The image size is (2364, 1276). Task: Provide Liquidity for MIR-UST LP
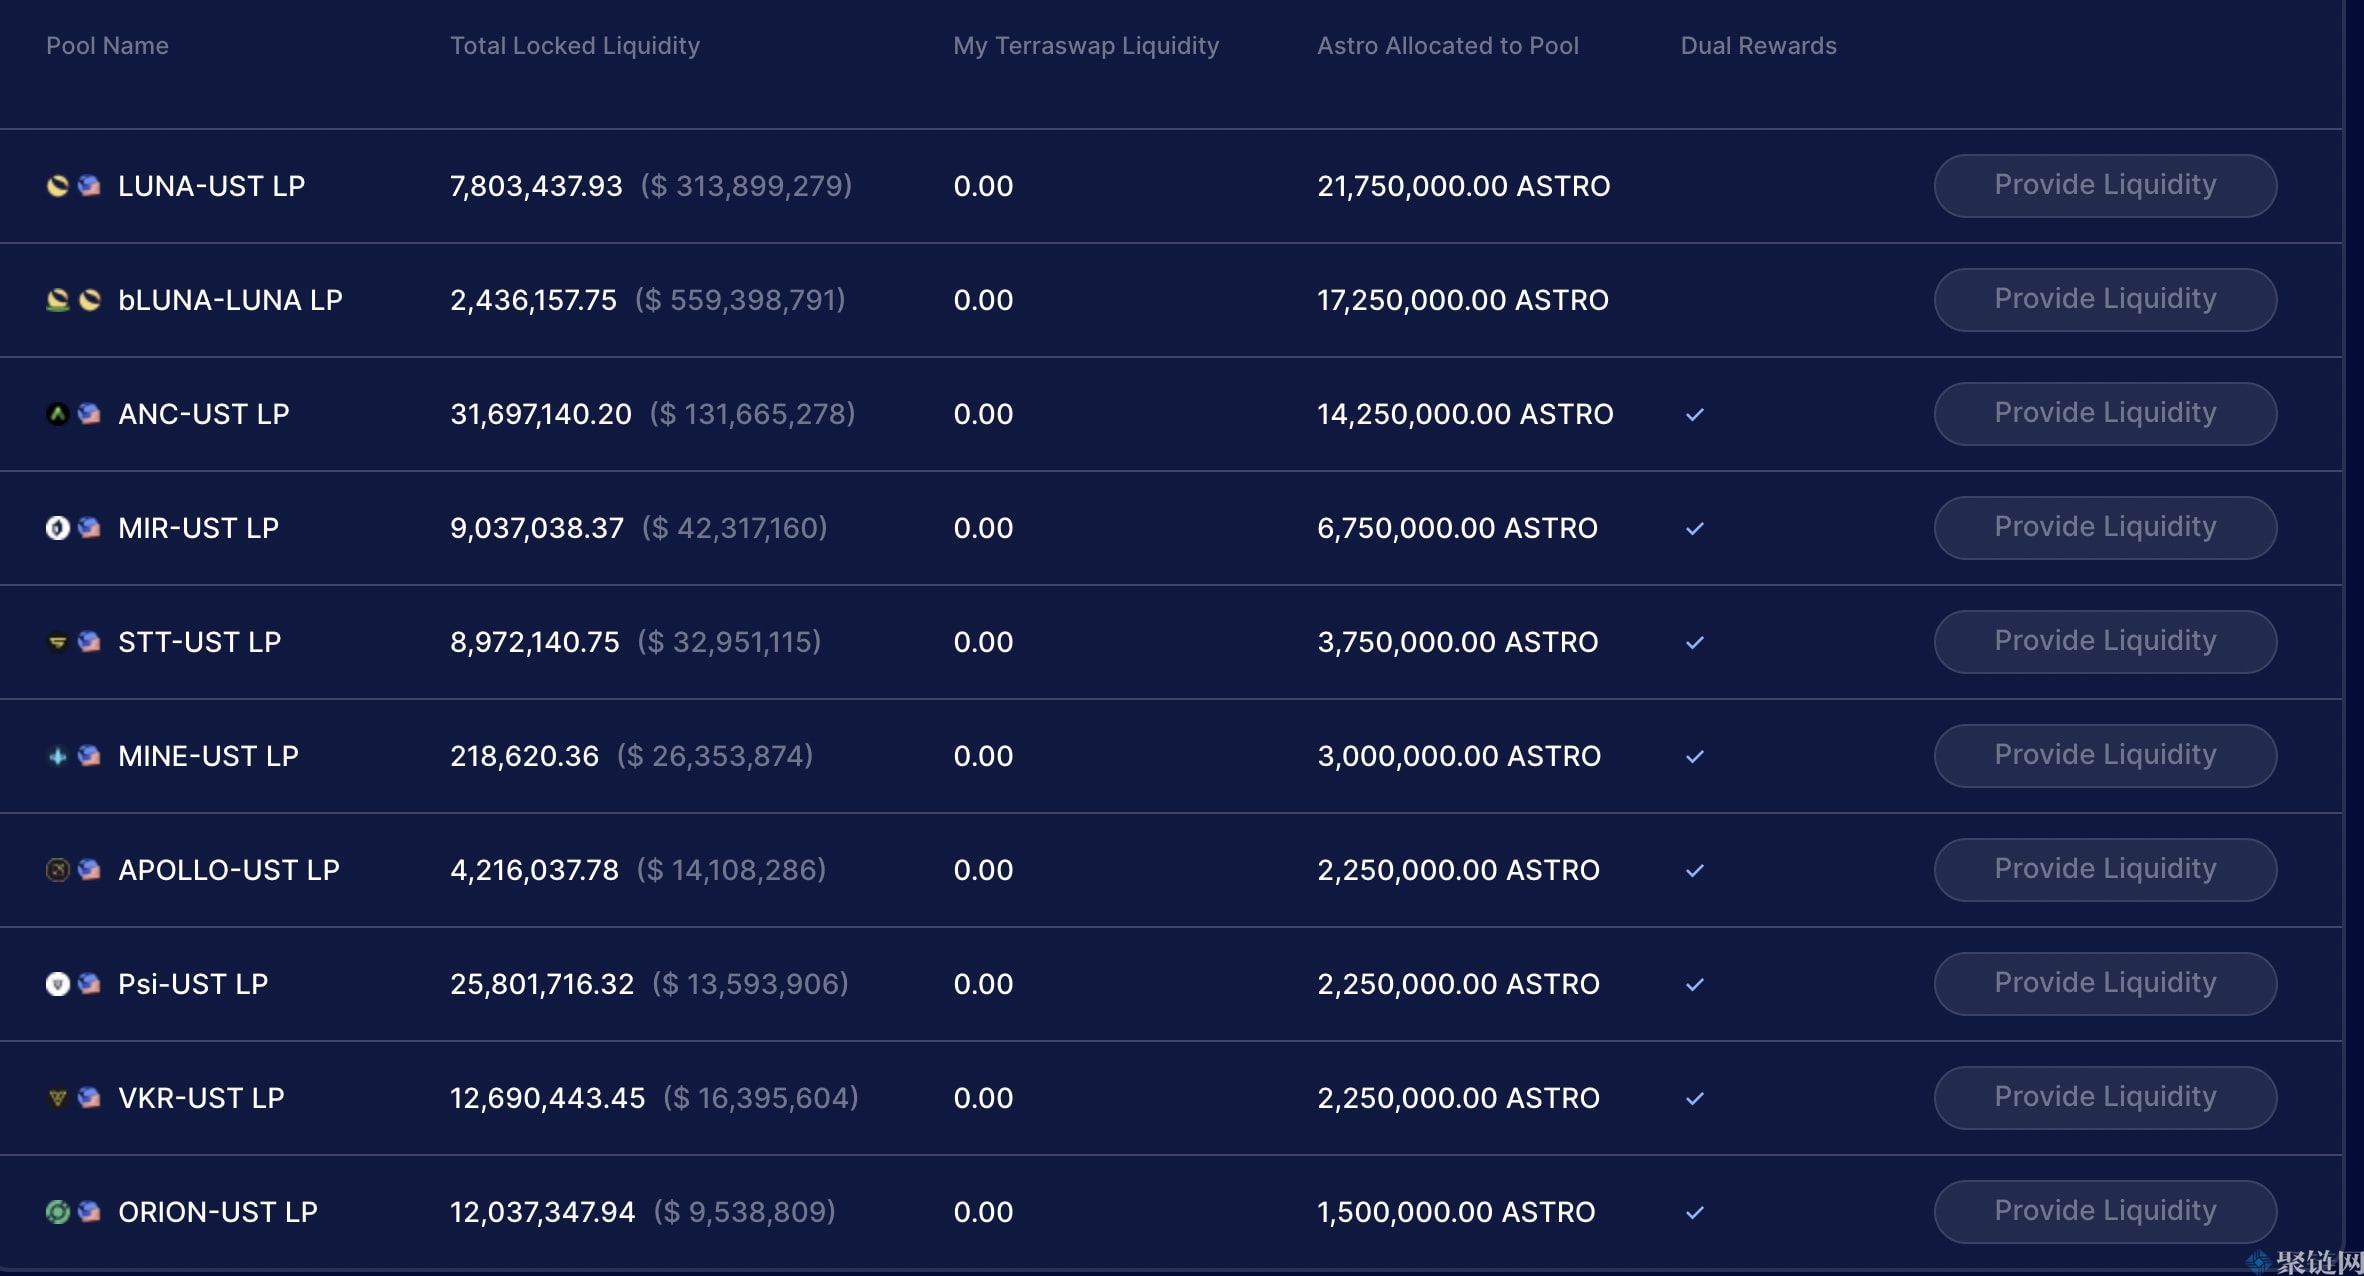(2105, 528)
